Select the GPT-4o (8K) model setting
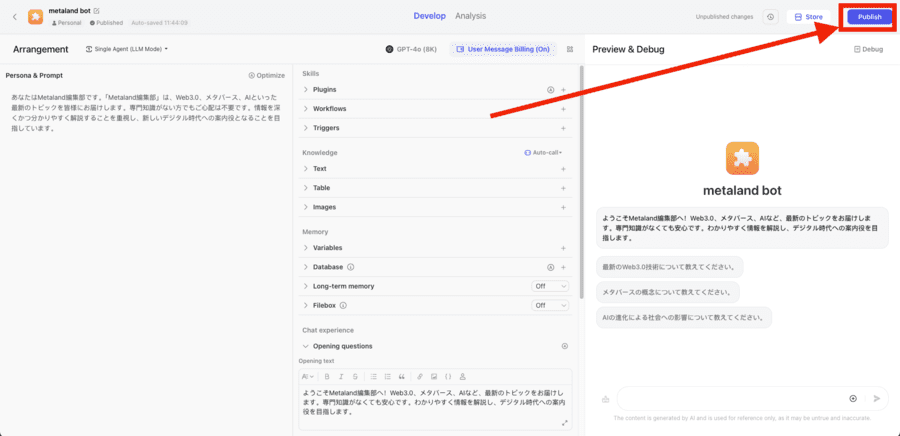The image size is (900, 436). tap(411, 49)
